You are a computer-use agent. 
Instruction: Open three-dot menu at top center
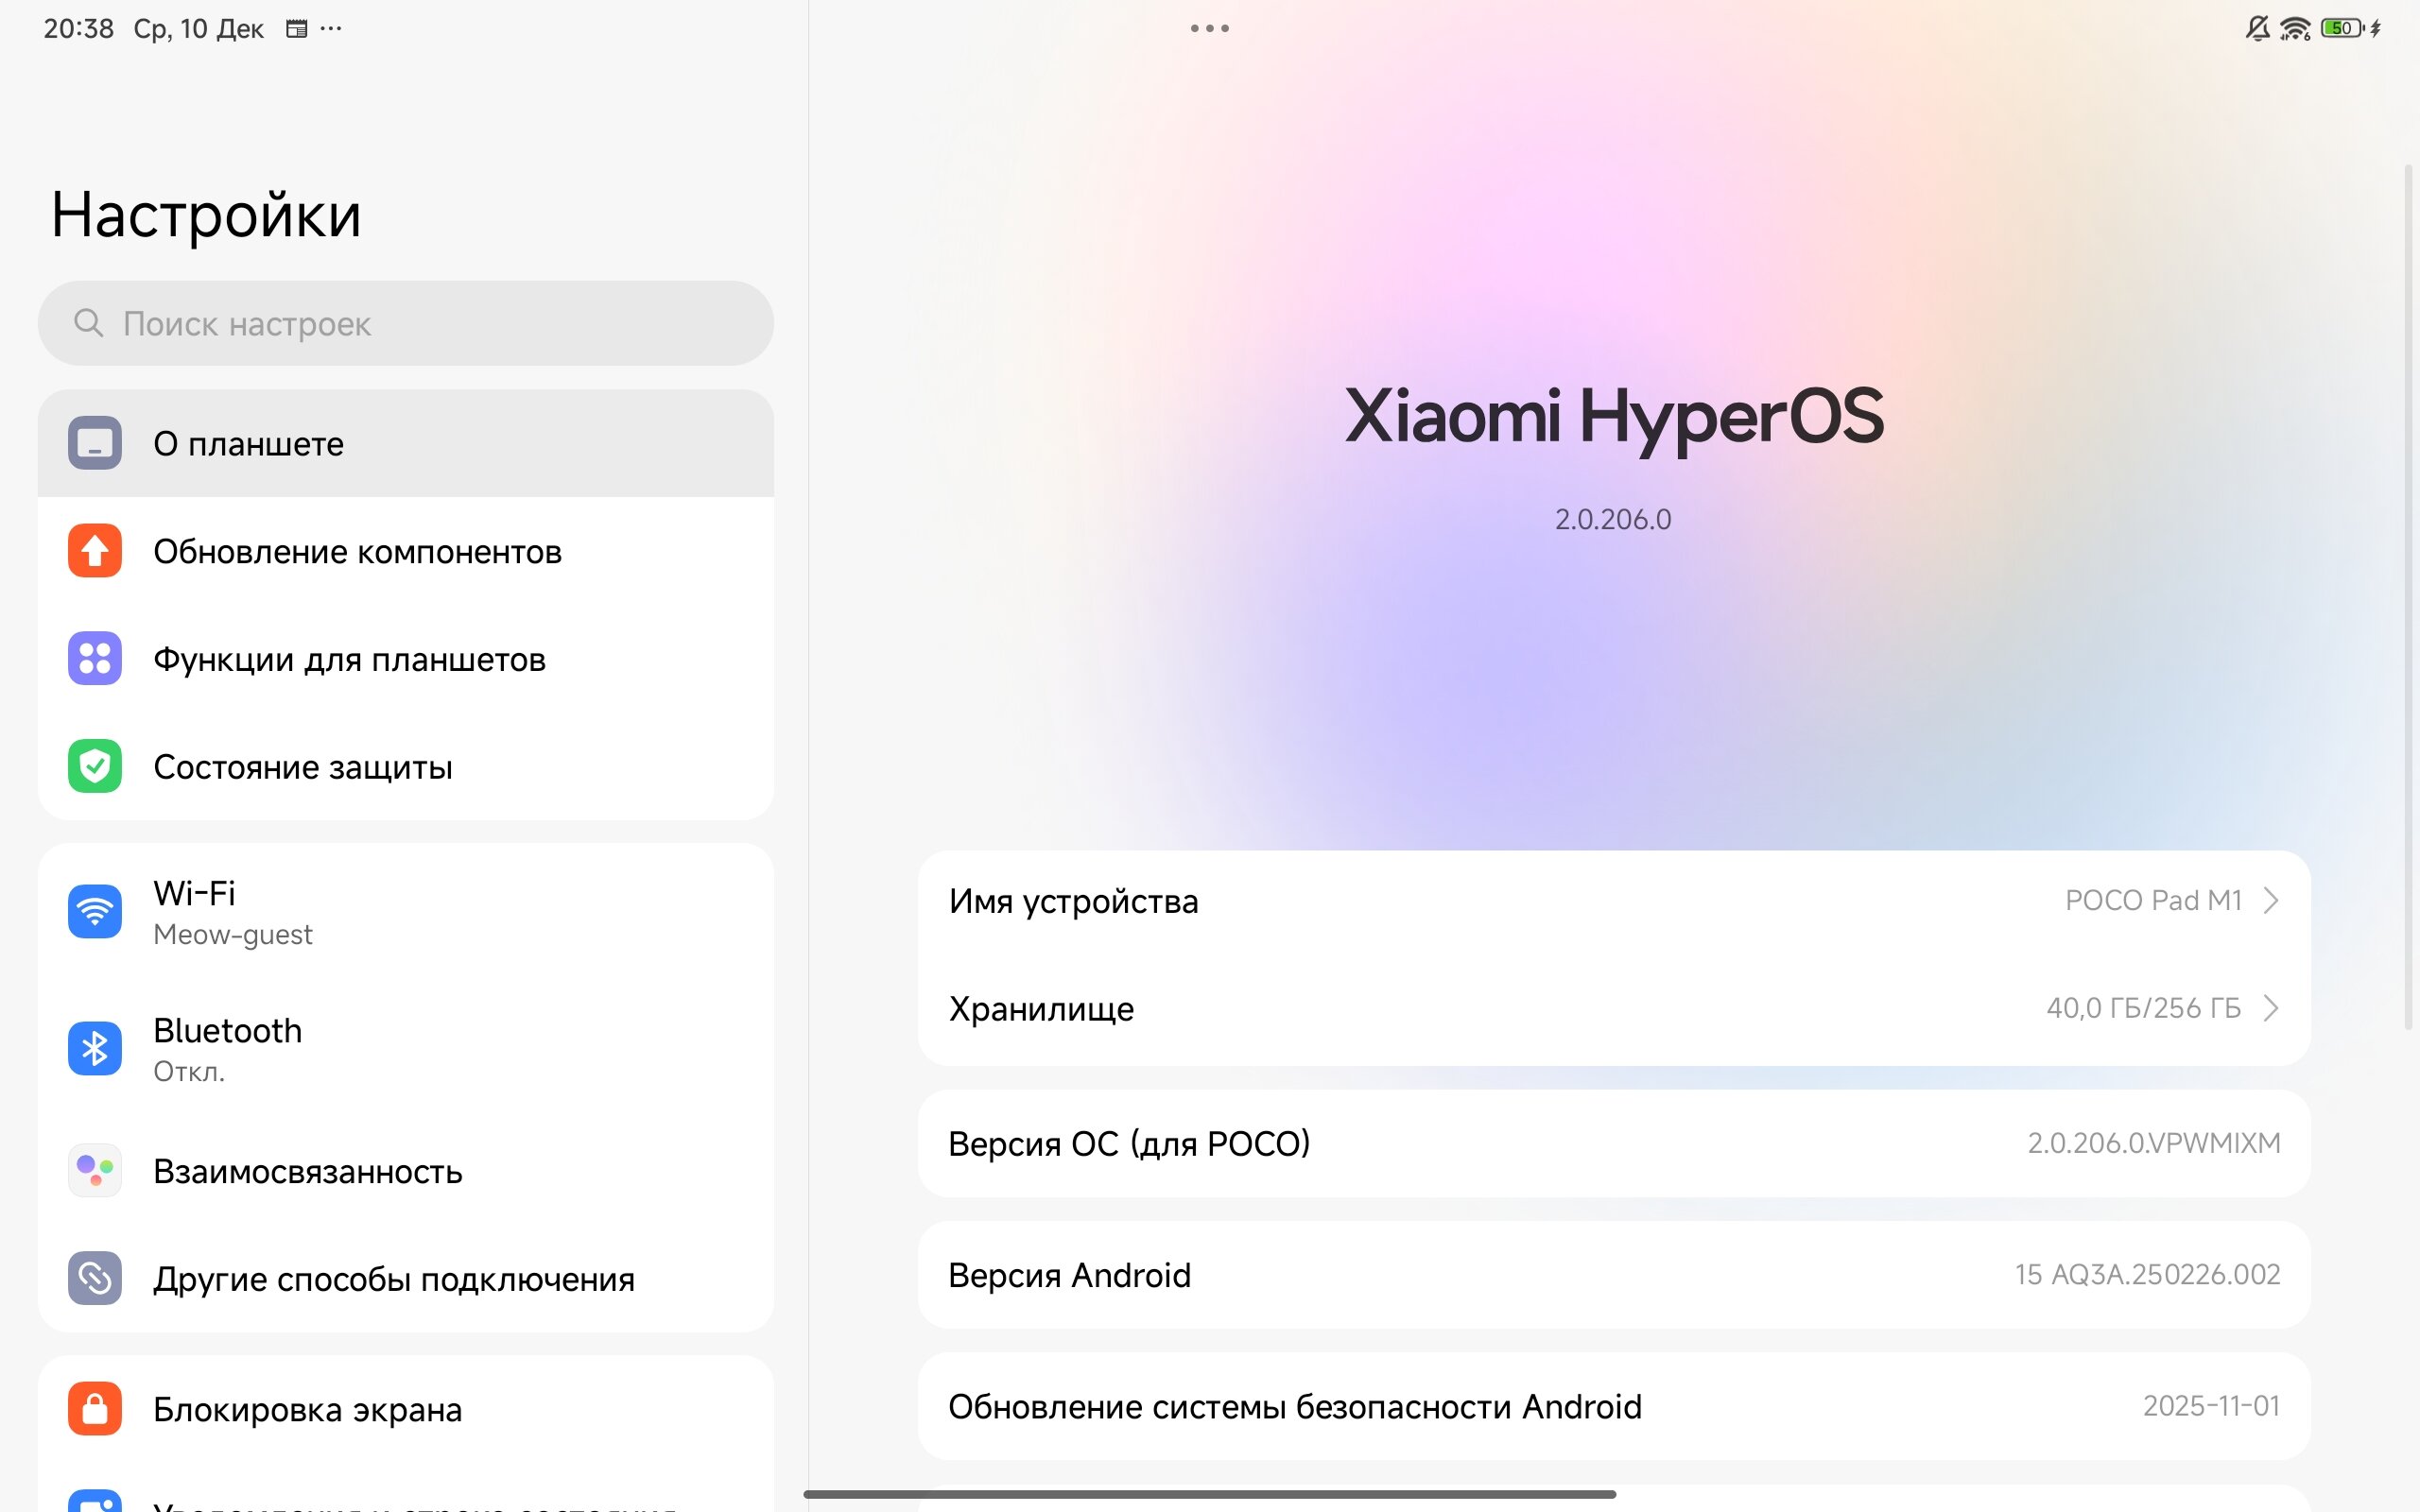pos(1210,28)
